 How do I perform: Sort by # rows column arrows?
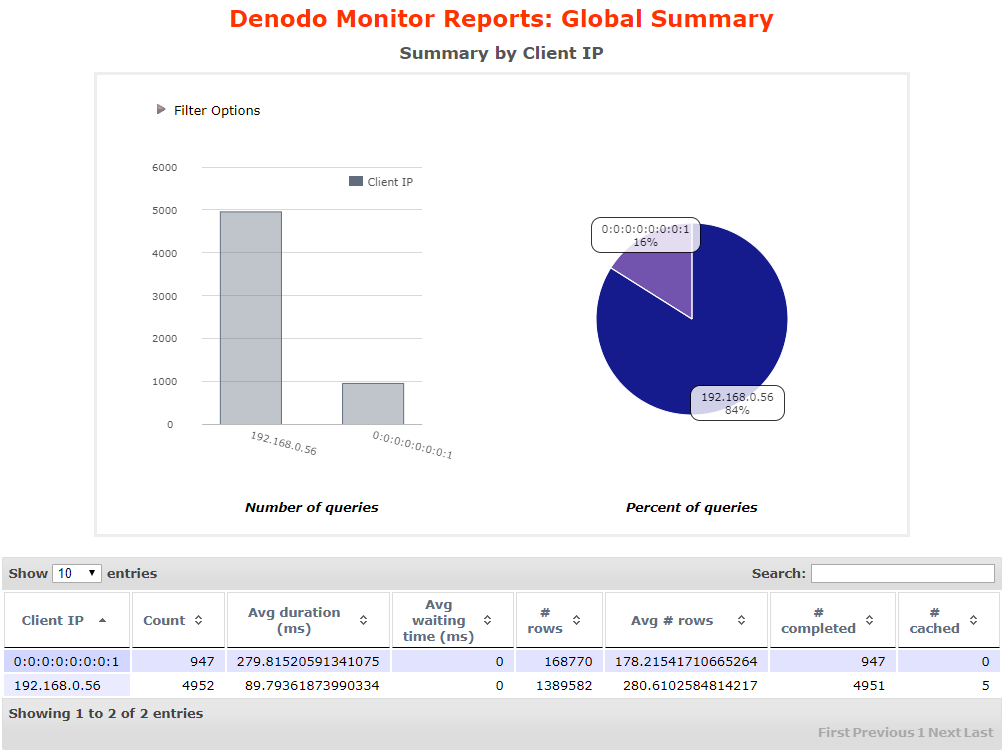[x=576, y=620]
